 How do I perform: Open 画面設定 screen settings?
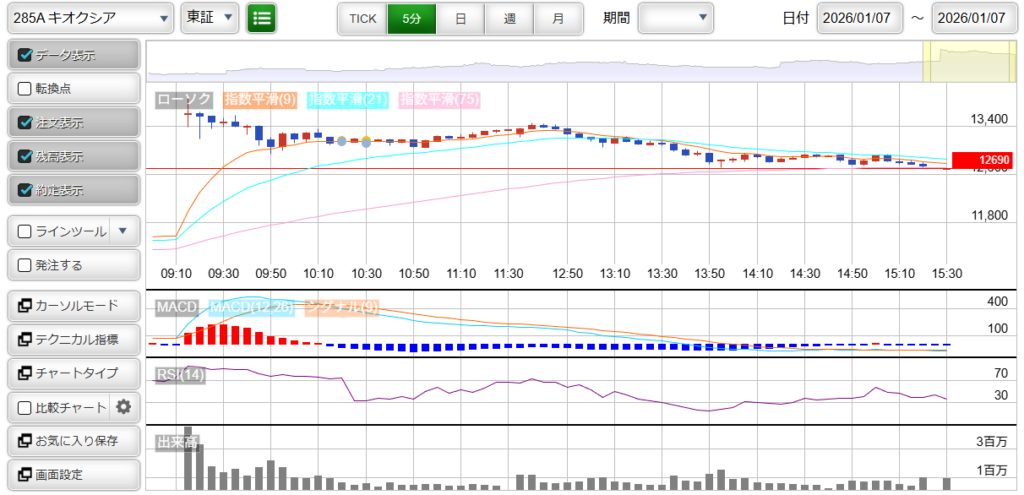72,474
